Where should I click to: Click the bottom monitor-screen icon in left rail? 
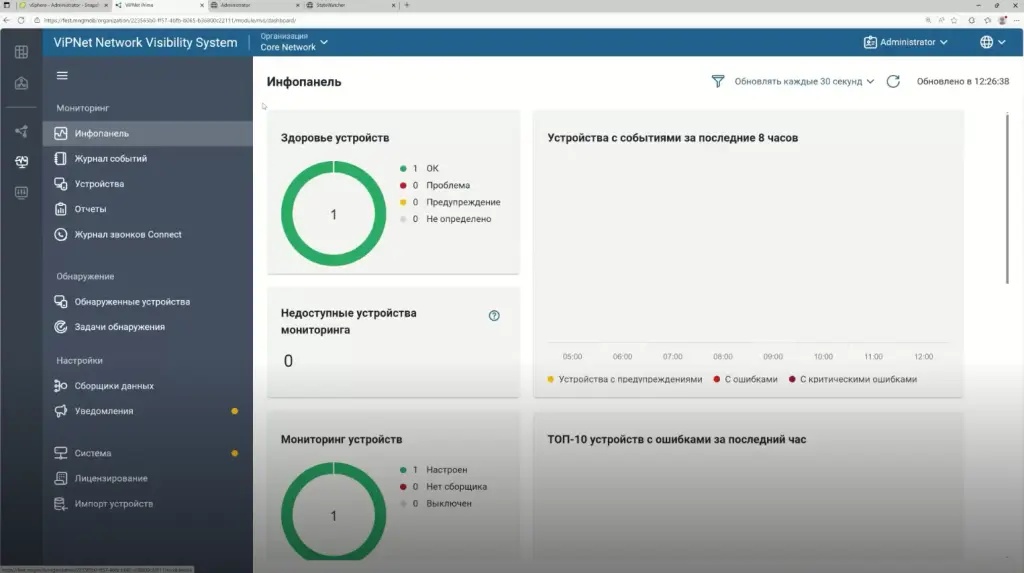(x=21, y=193)
